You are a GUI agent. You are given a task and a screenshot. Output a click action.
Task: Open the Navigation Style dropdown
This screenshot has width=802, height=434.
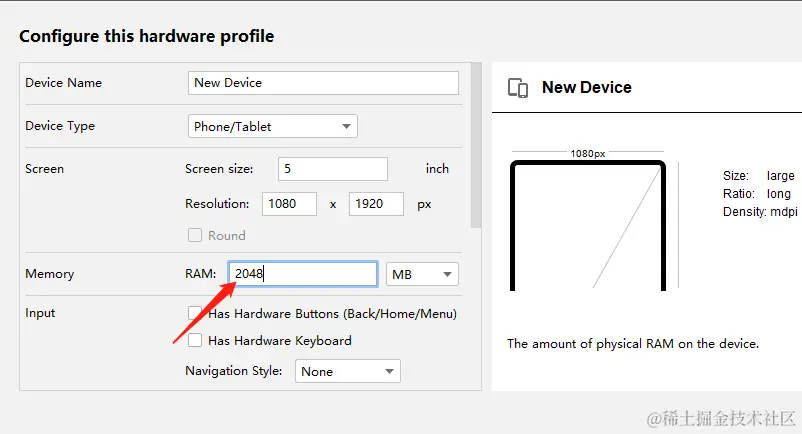tap(347, 371)
